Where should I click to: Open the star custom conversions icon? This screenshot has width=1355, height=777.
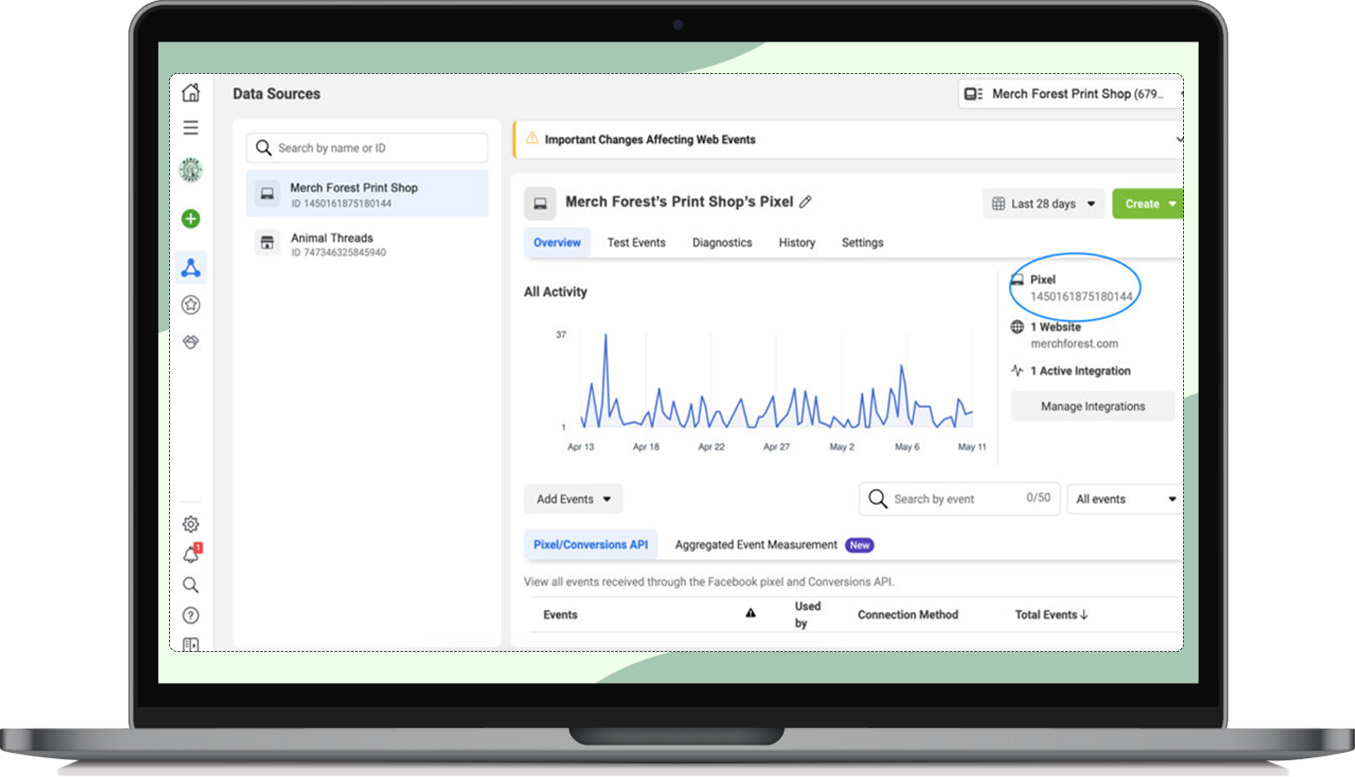point(191,305)
